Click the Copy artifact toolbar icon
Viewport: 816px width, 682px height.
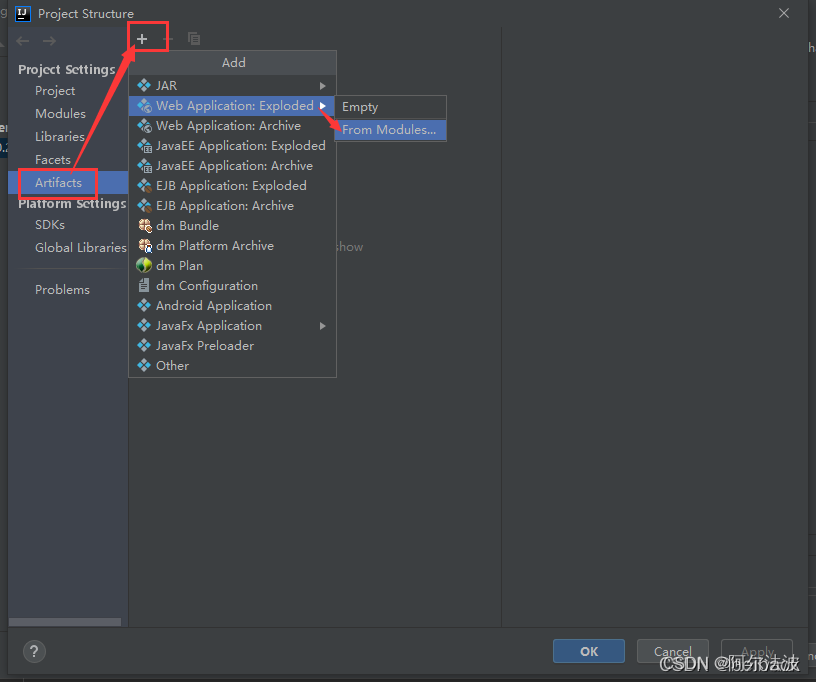pos(194,39)
